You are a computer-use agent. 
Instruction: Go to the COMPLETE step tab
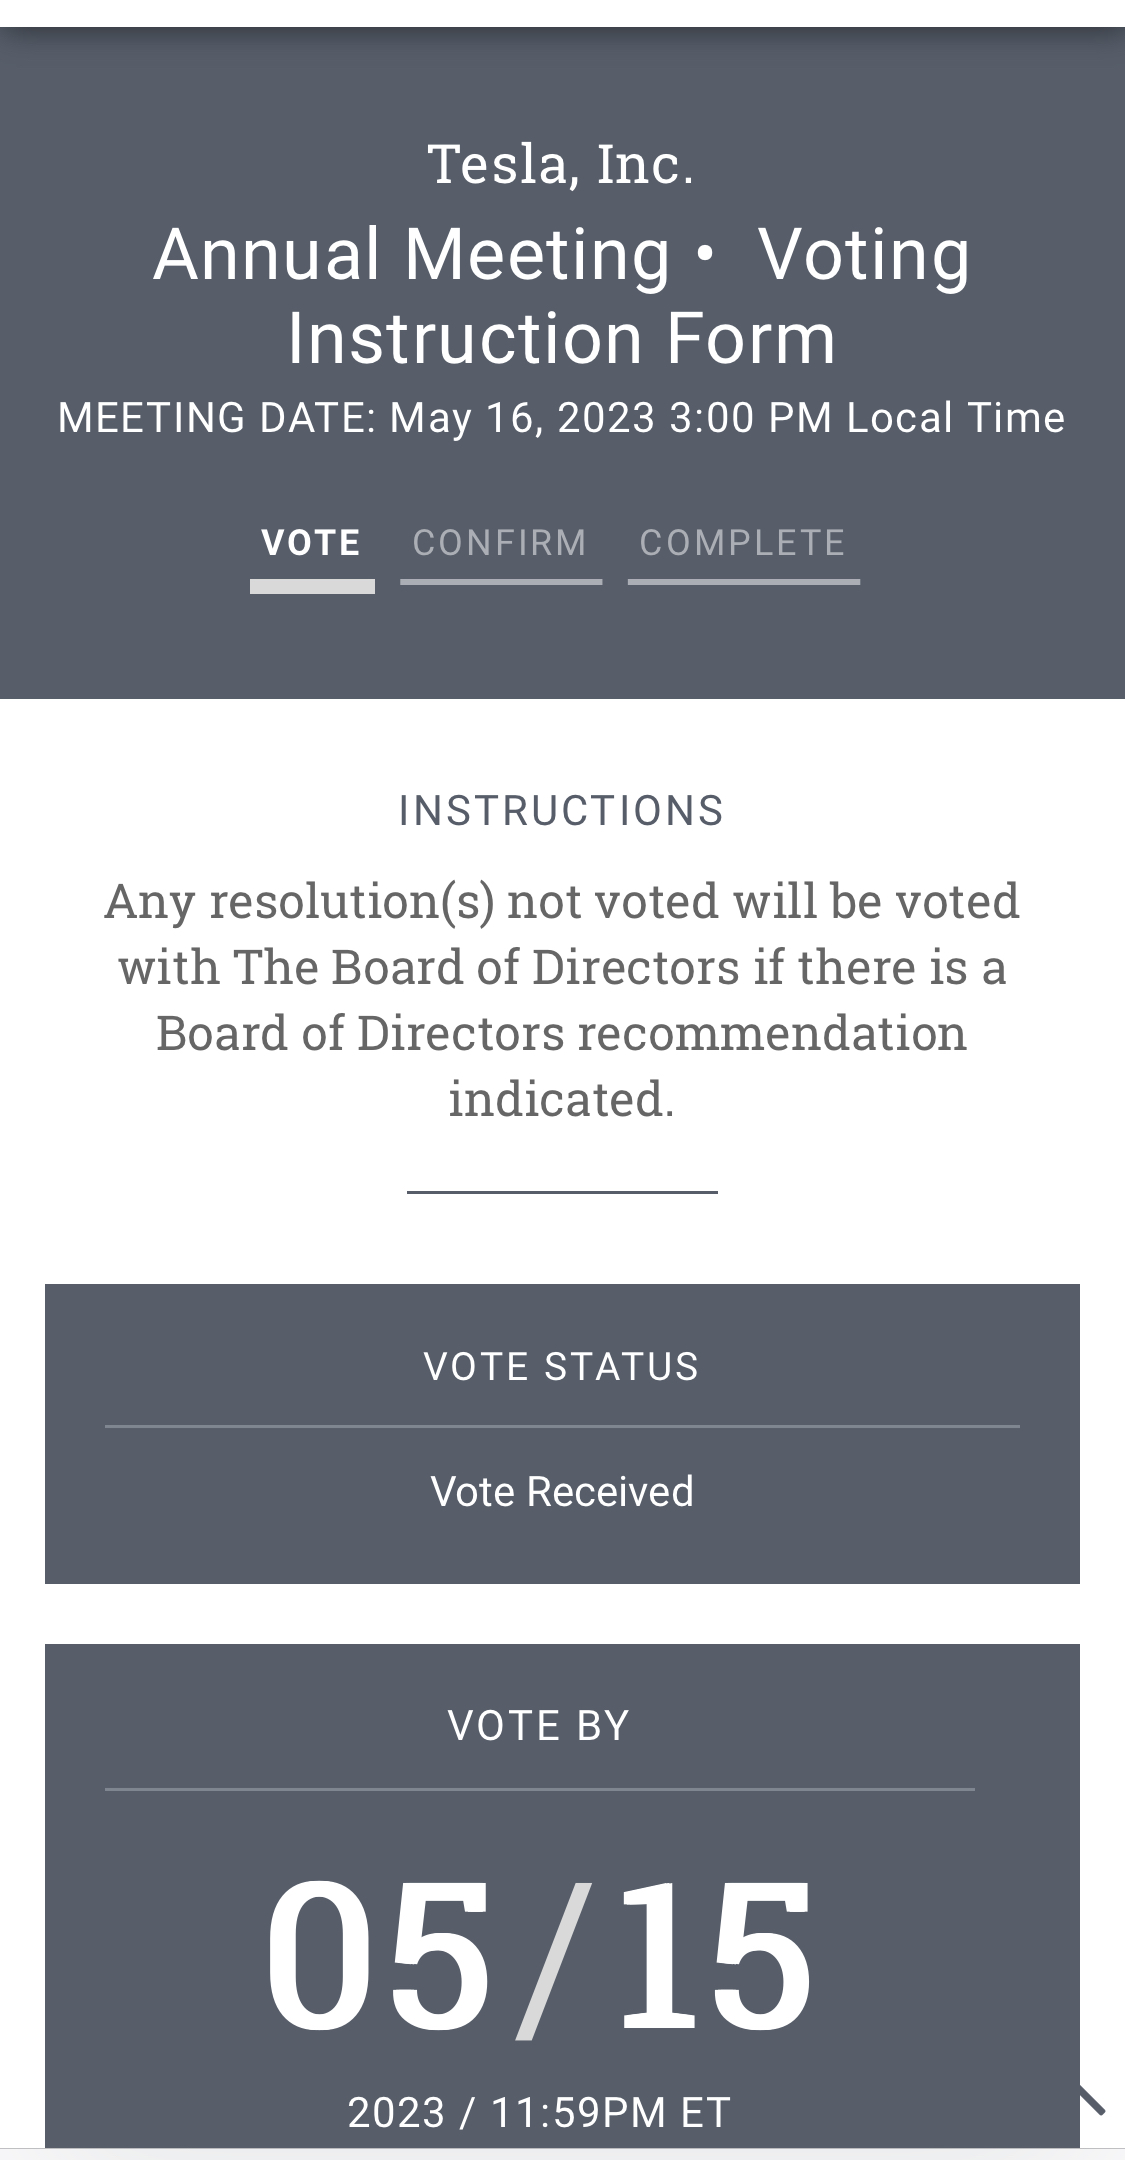point(743,543)
